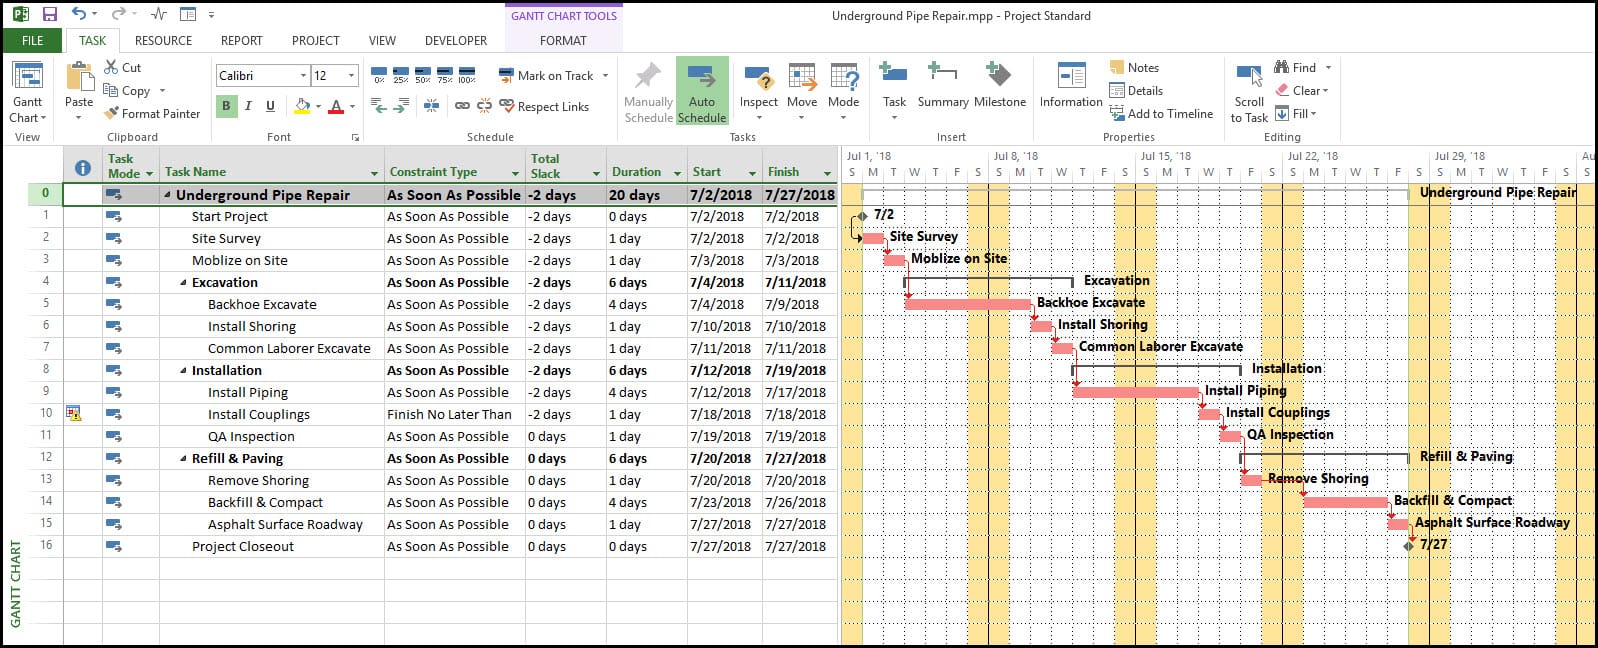The height and width of the screenshot is (648, 1598).
Task: Open the Mark on Track dropdown arrow
Action: [603, 76]
